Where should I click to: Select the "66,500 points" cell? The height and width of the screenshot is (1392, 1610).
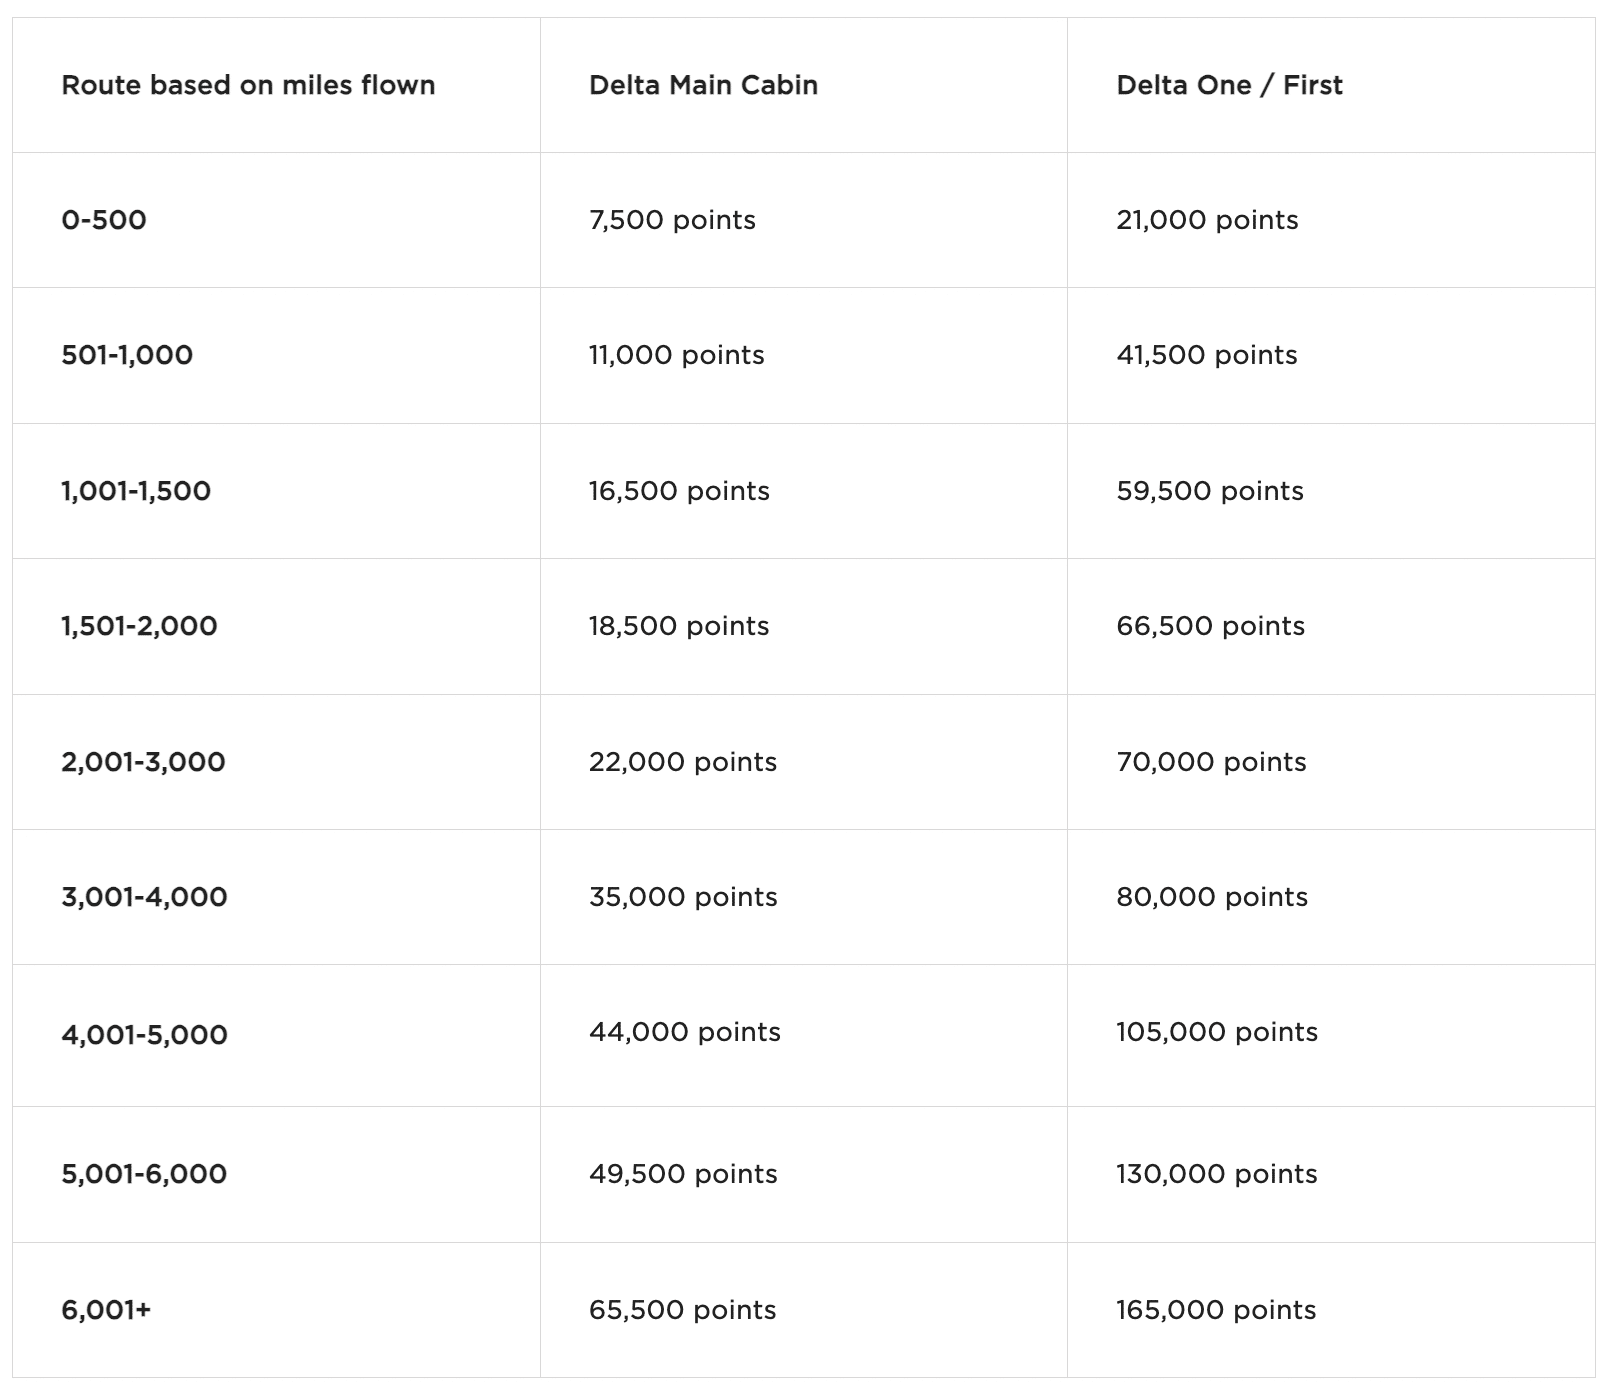(1210, 626)
